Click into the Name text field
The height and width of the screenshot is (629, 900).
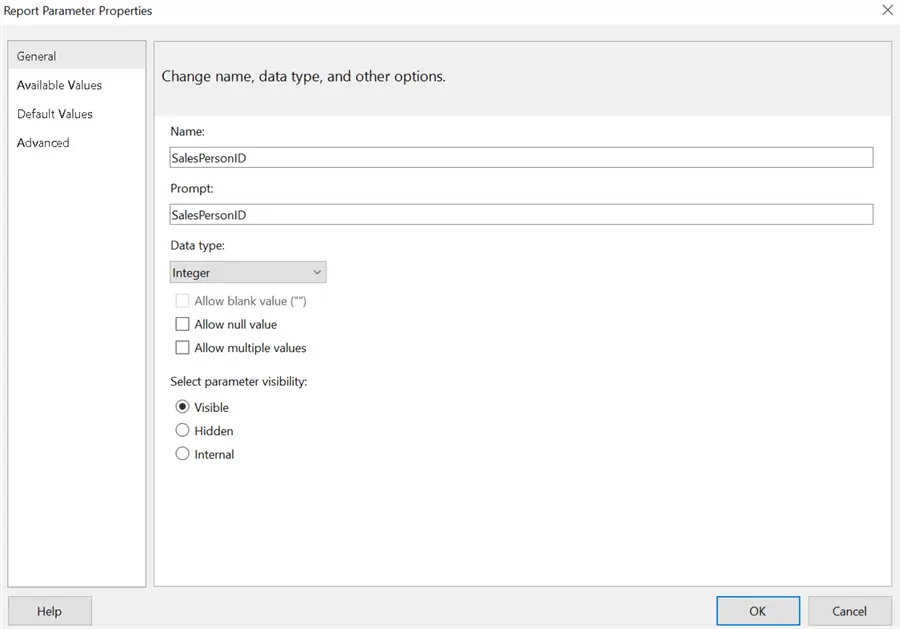[521, 158]
